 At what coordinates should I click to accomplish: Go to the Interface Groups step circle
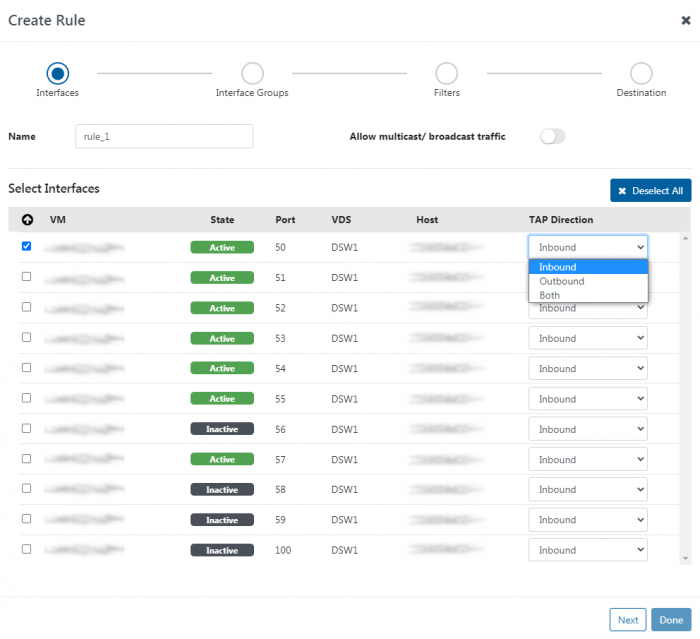pyautogui.click(x=252, y=73)
